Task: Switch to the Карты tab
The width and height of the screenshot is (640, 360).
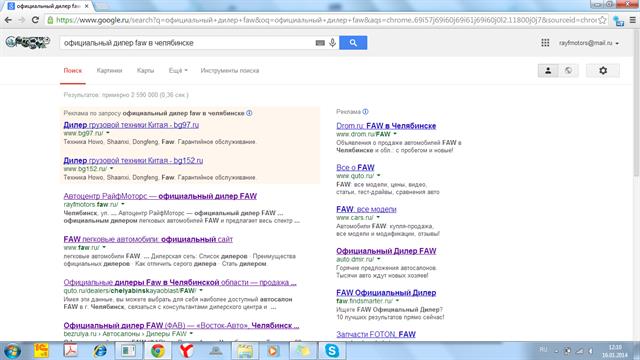Action: click(x=145, y=71)
